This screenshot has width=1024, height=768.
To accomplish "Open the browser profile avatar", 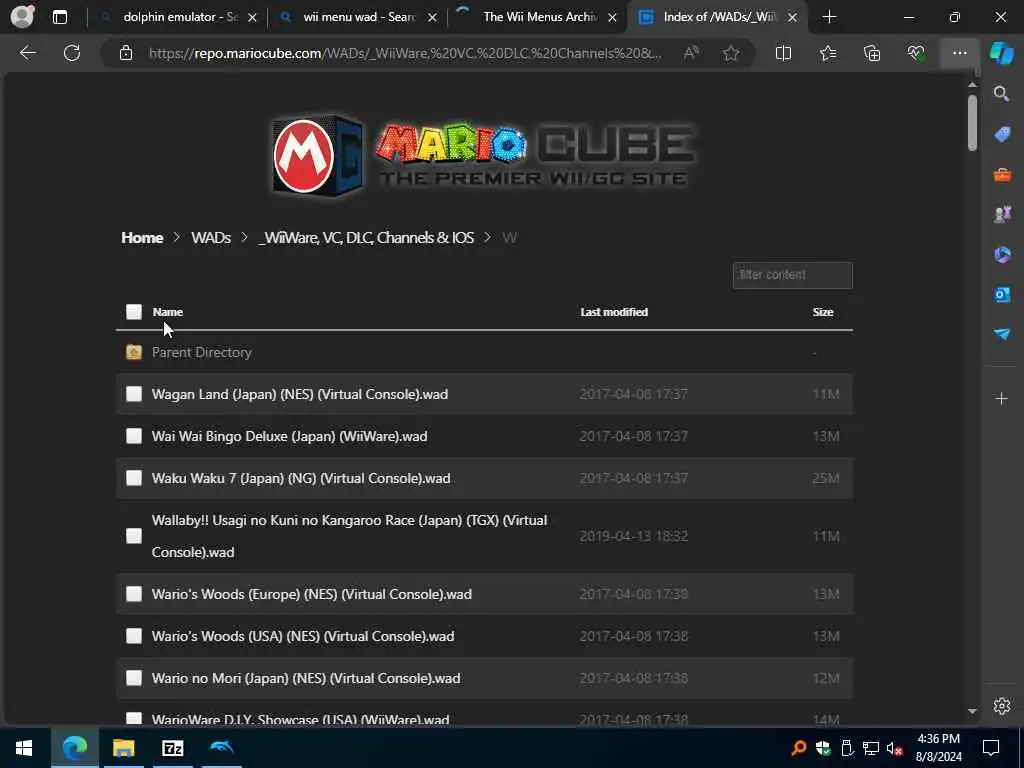I will (x=22, y=16).
